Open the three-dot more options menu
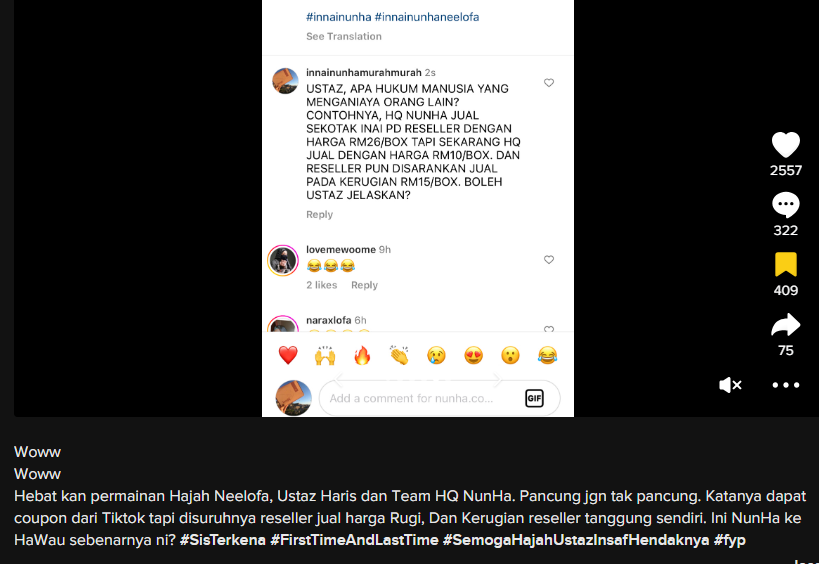This screenshot has height=564, width=819. [786, 385]
